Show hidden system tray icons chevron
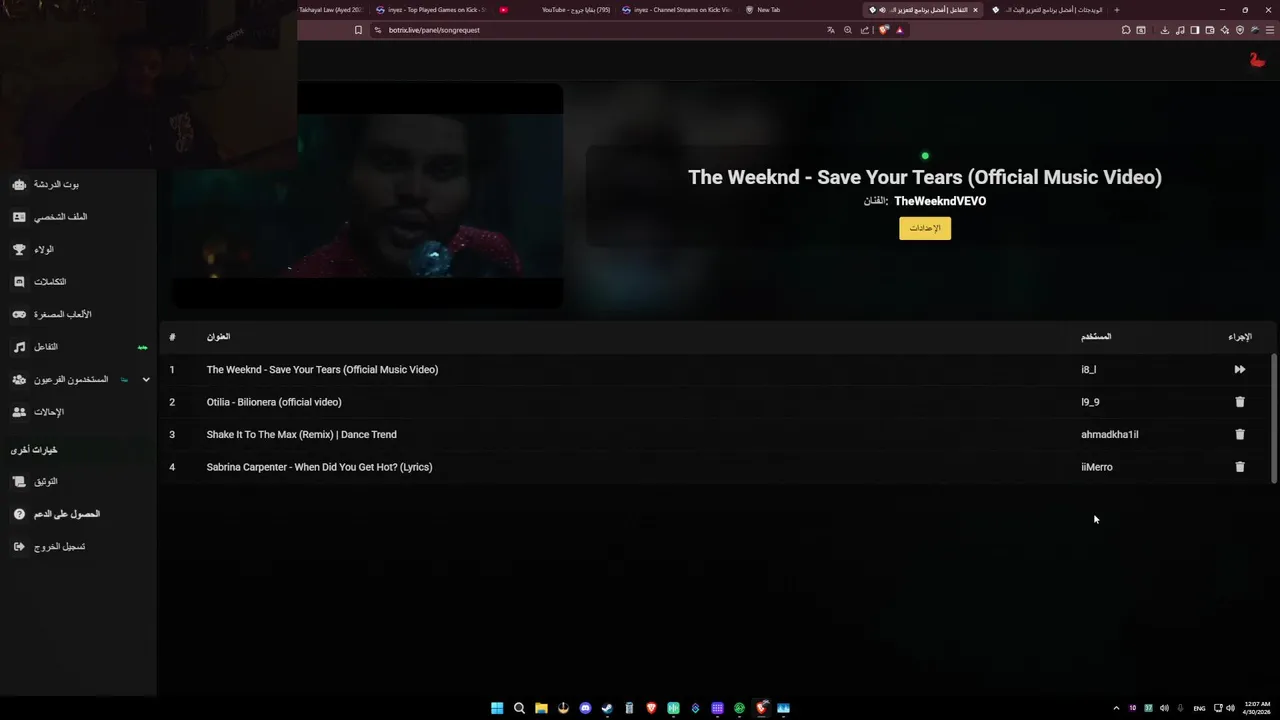The width and height of the screenshot is (1280, 720). click(1116, 708)
